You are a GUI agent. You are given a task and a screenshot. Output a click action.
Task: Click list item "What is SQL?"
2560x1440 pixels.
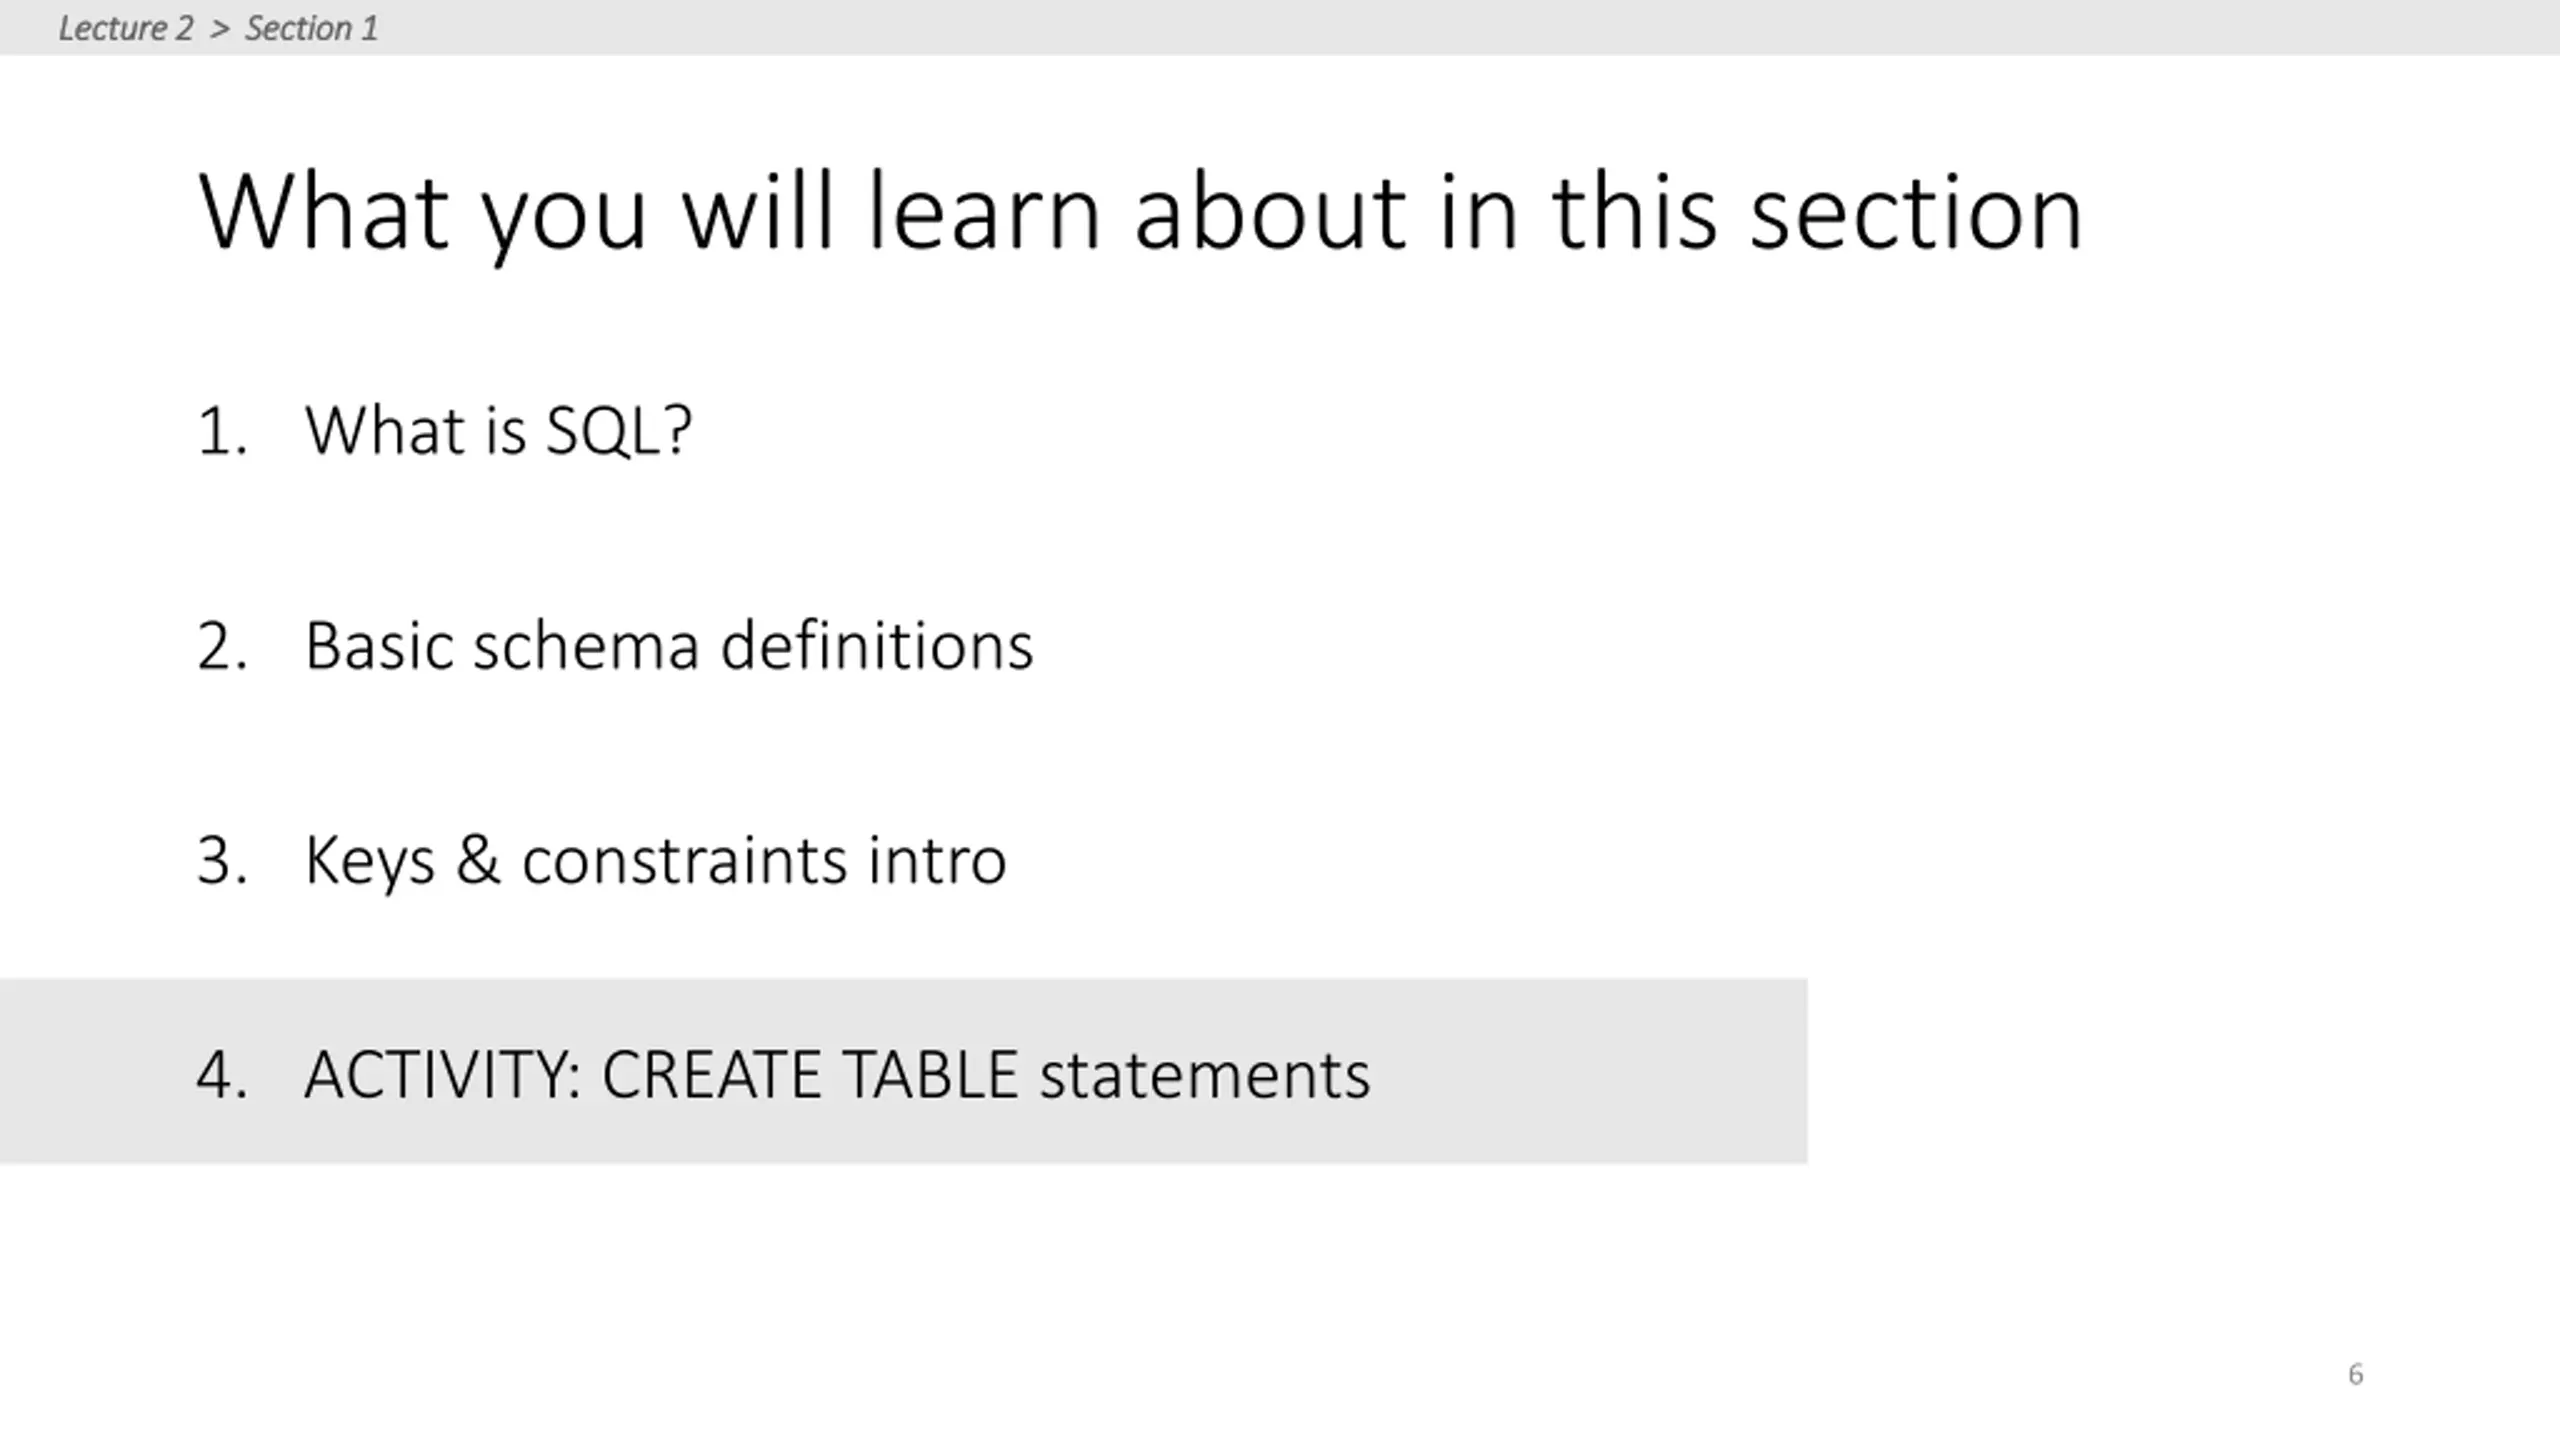pos(498,431)
